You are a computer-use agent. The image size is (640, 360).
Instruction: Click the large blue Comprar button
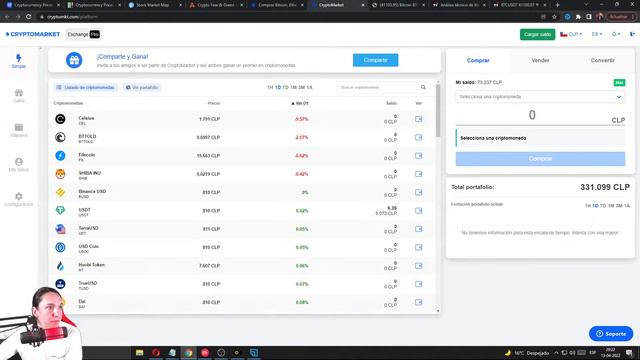pyautogui.click(x=540, y=159)
